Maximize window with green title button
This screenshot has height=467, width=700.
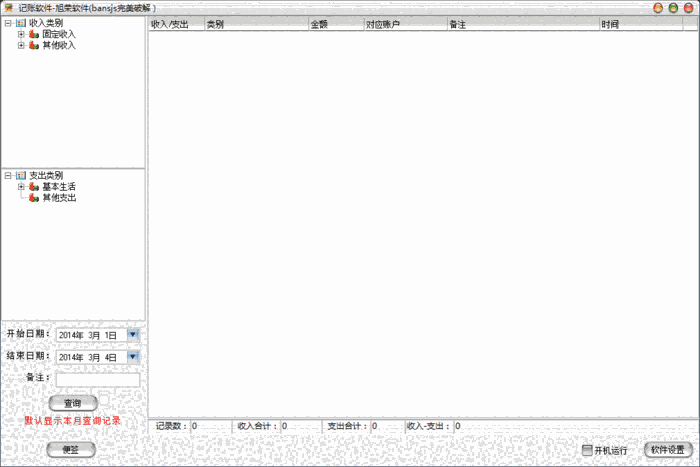click(x=673, y=8)
